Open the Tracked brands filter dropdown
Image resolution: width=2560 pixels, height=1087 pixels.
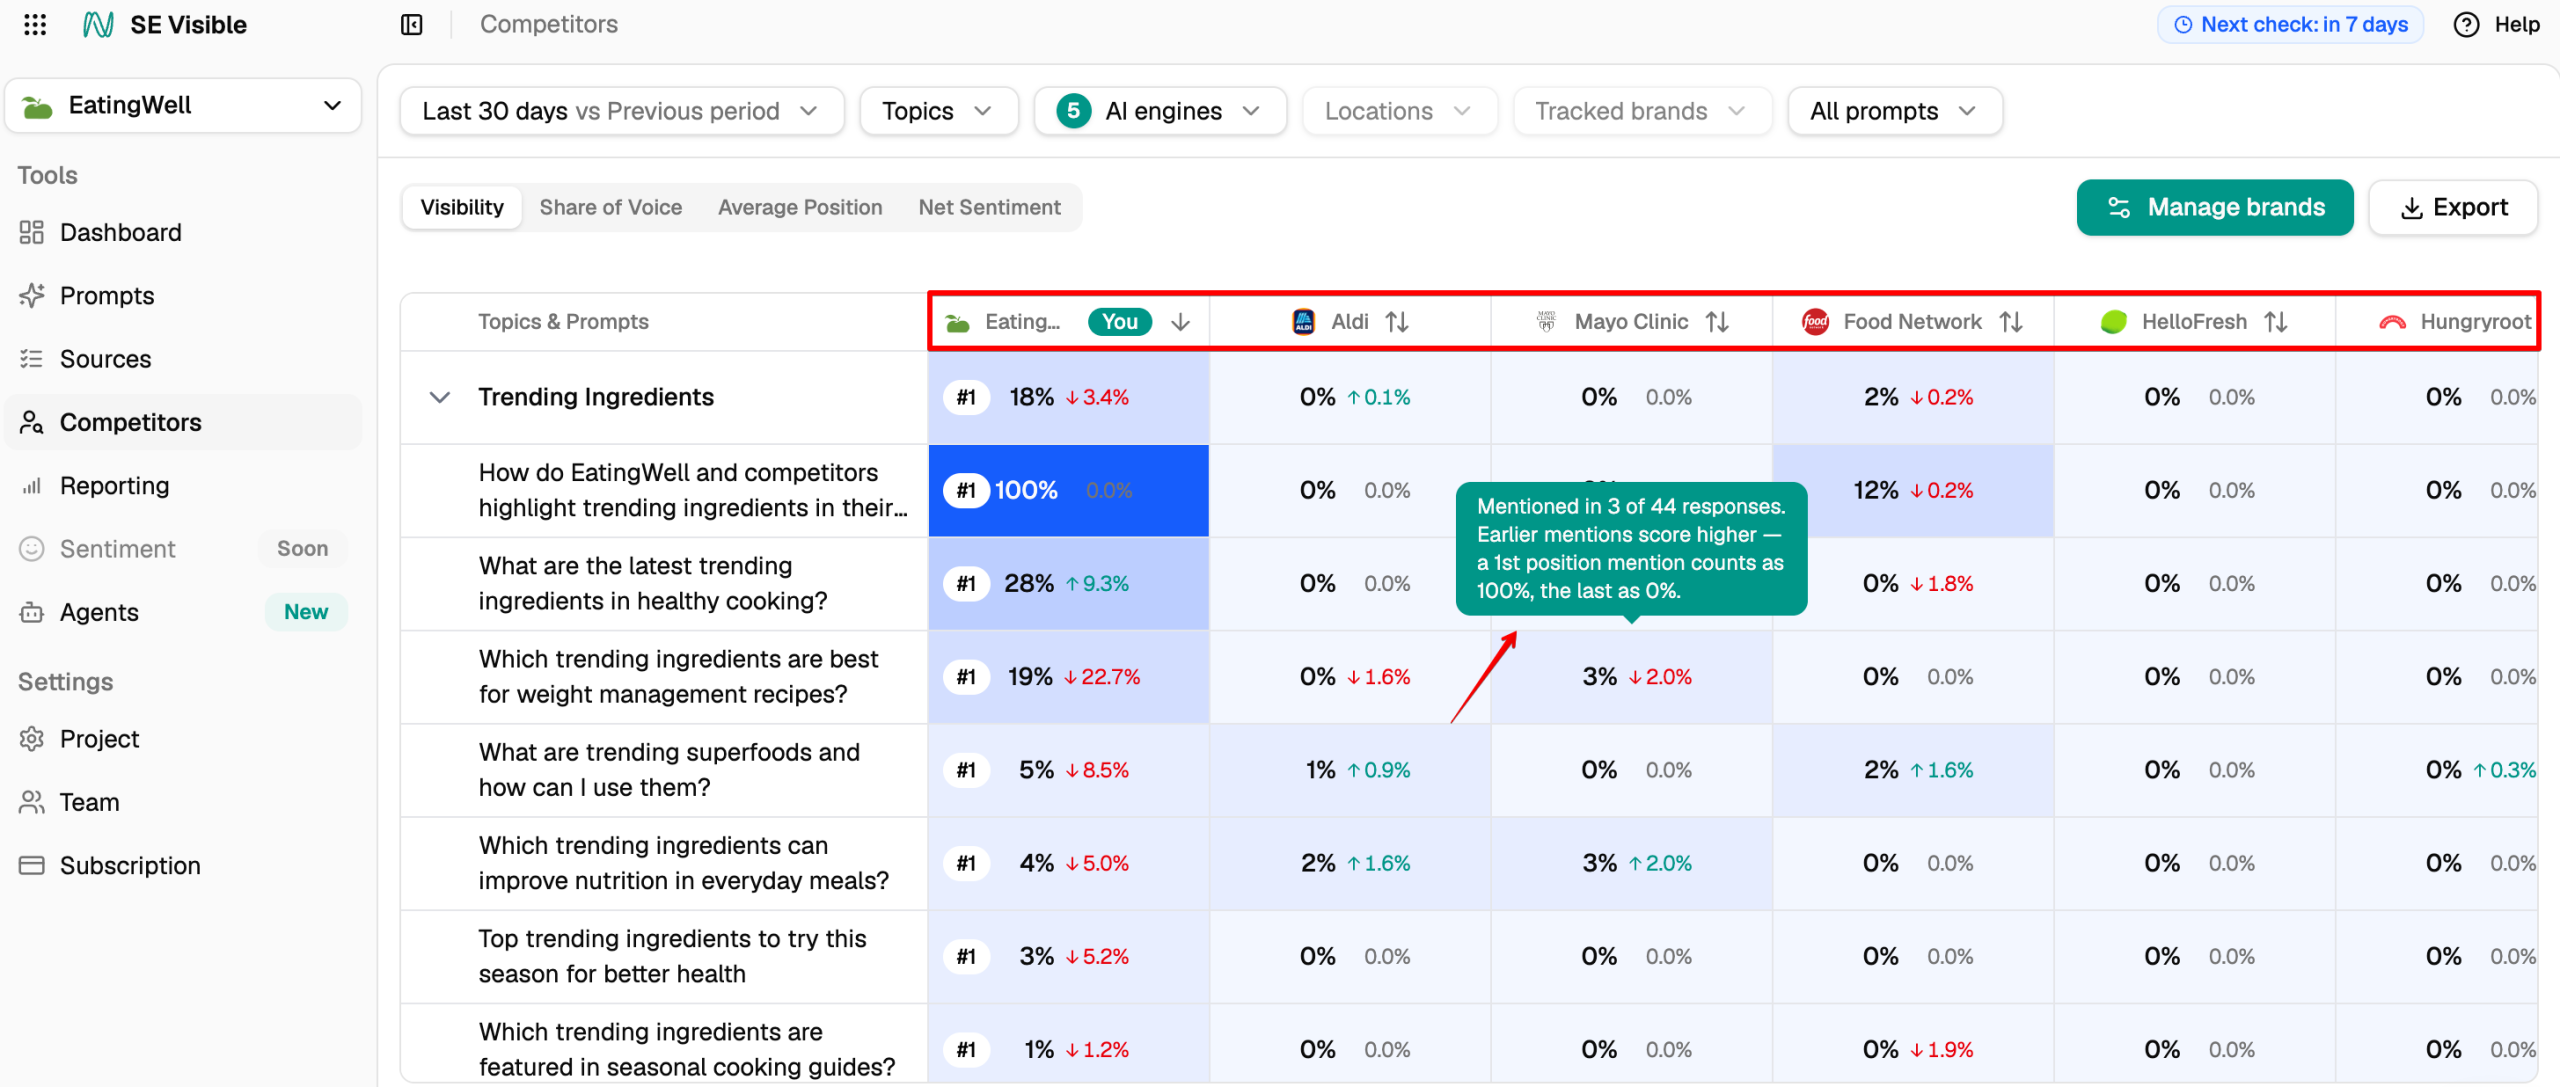pyautogui.click(x=1642, y=111)
